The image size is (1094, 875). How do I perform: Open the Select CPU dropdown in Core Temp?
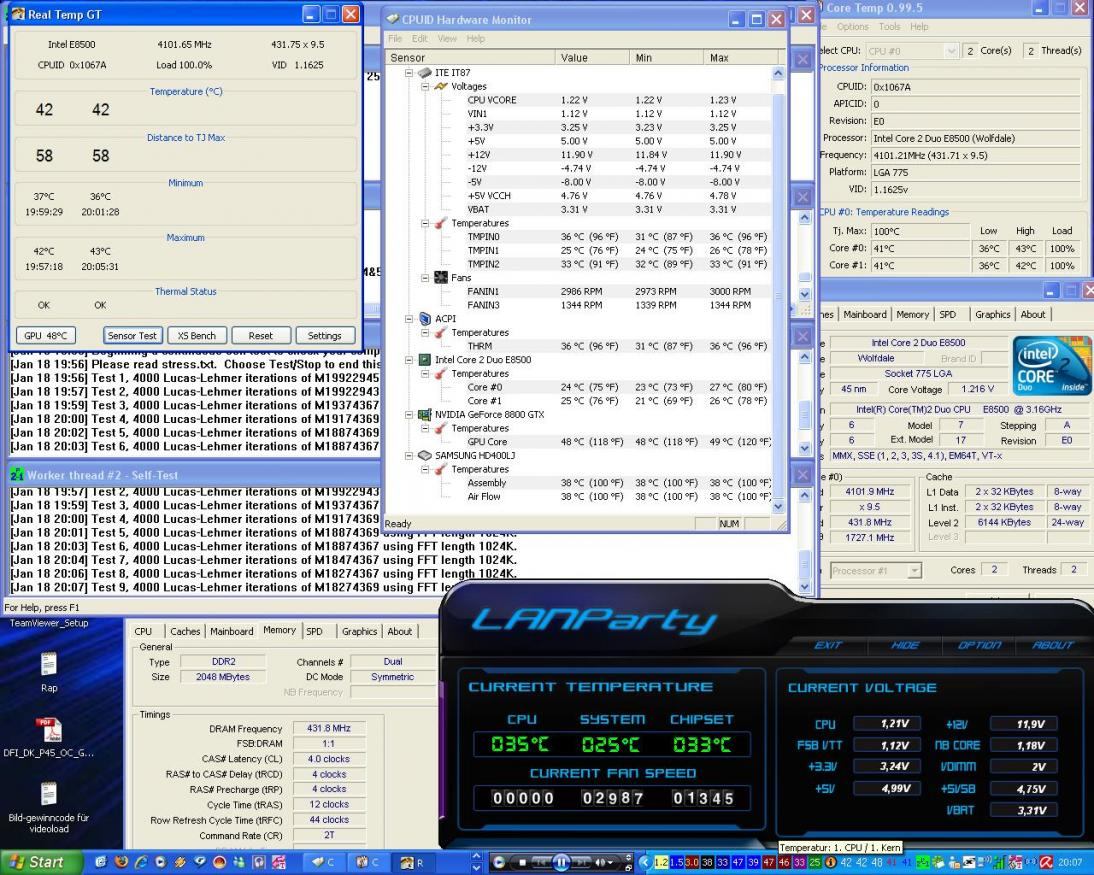(x=950, y=51)
